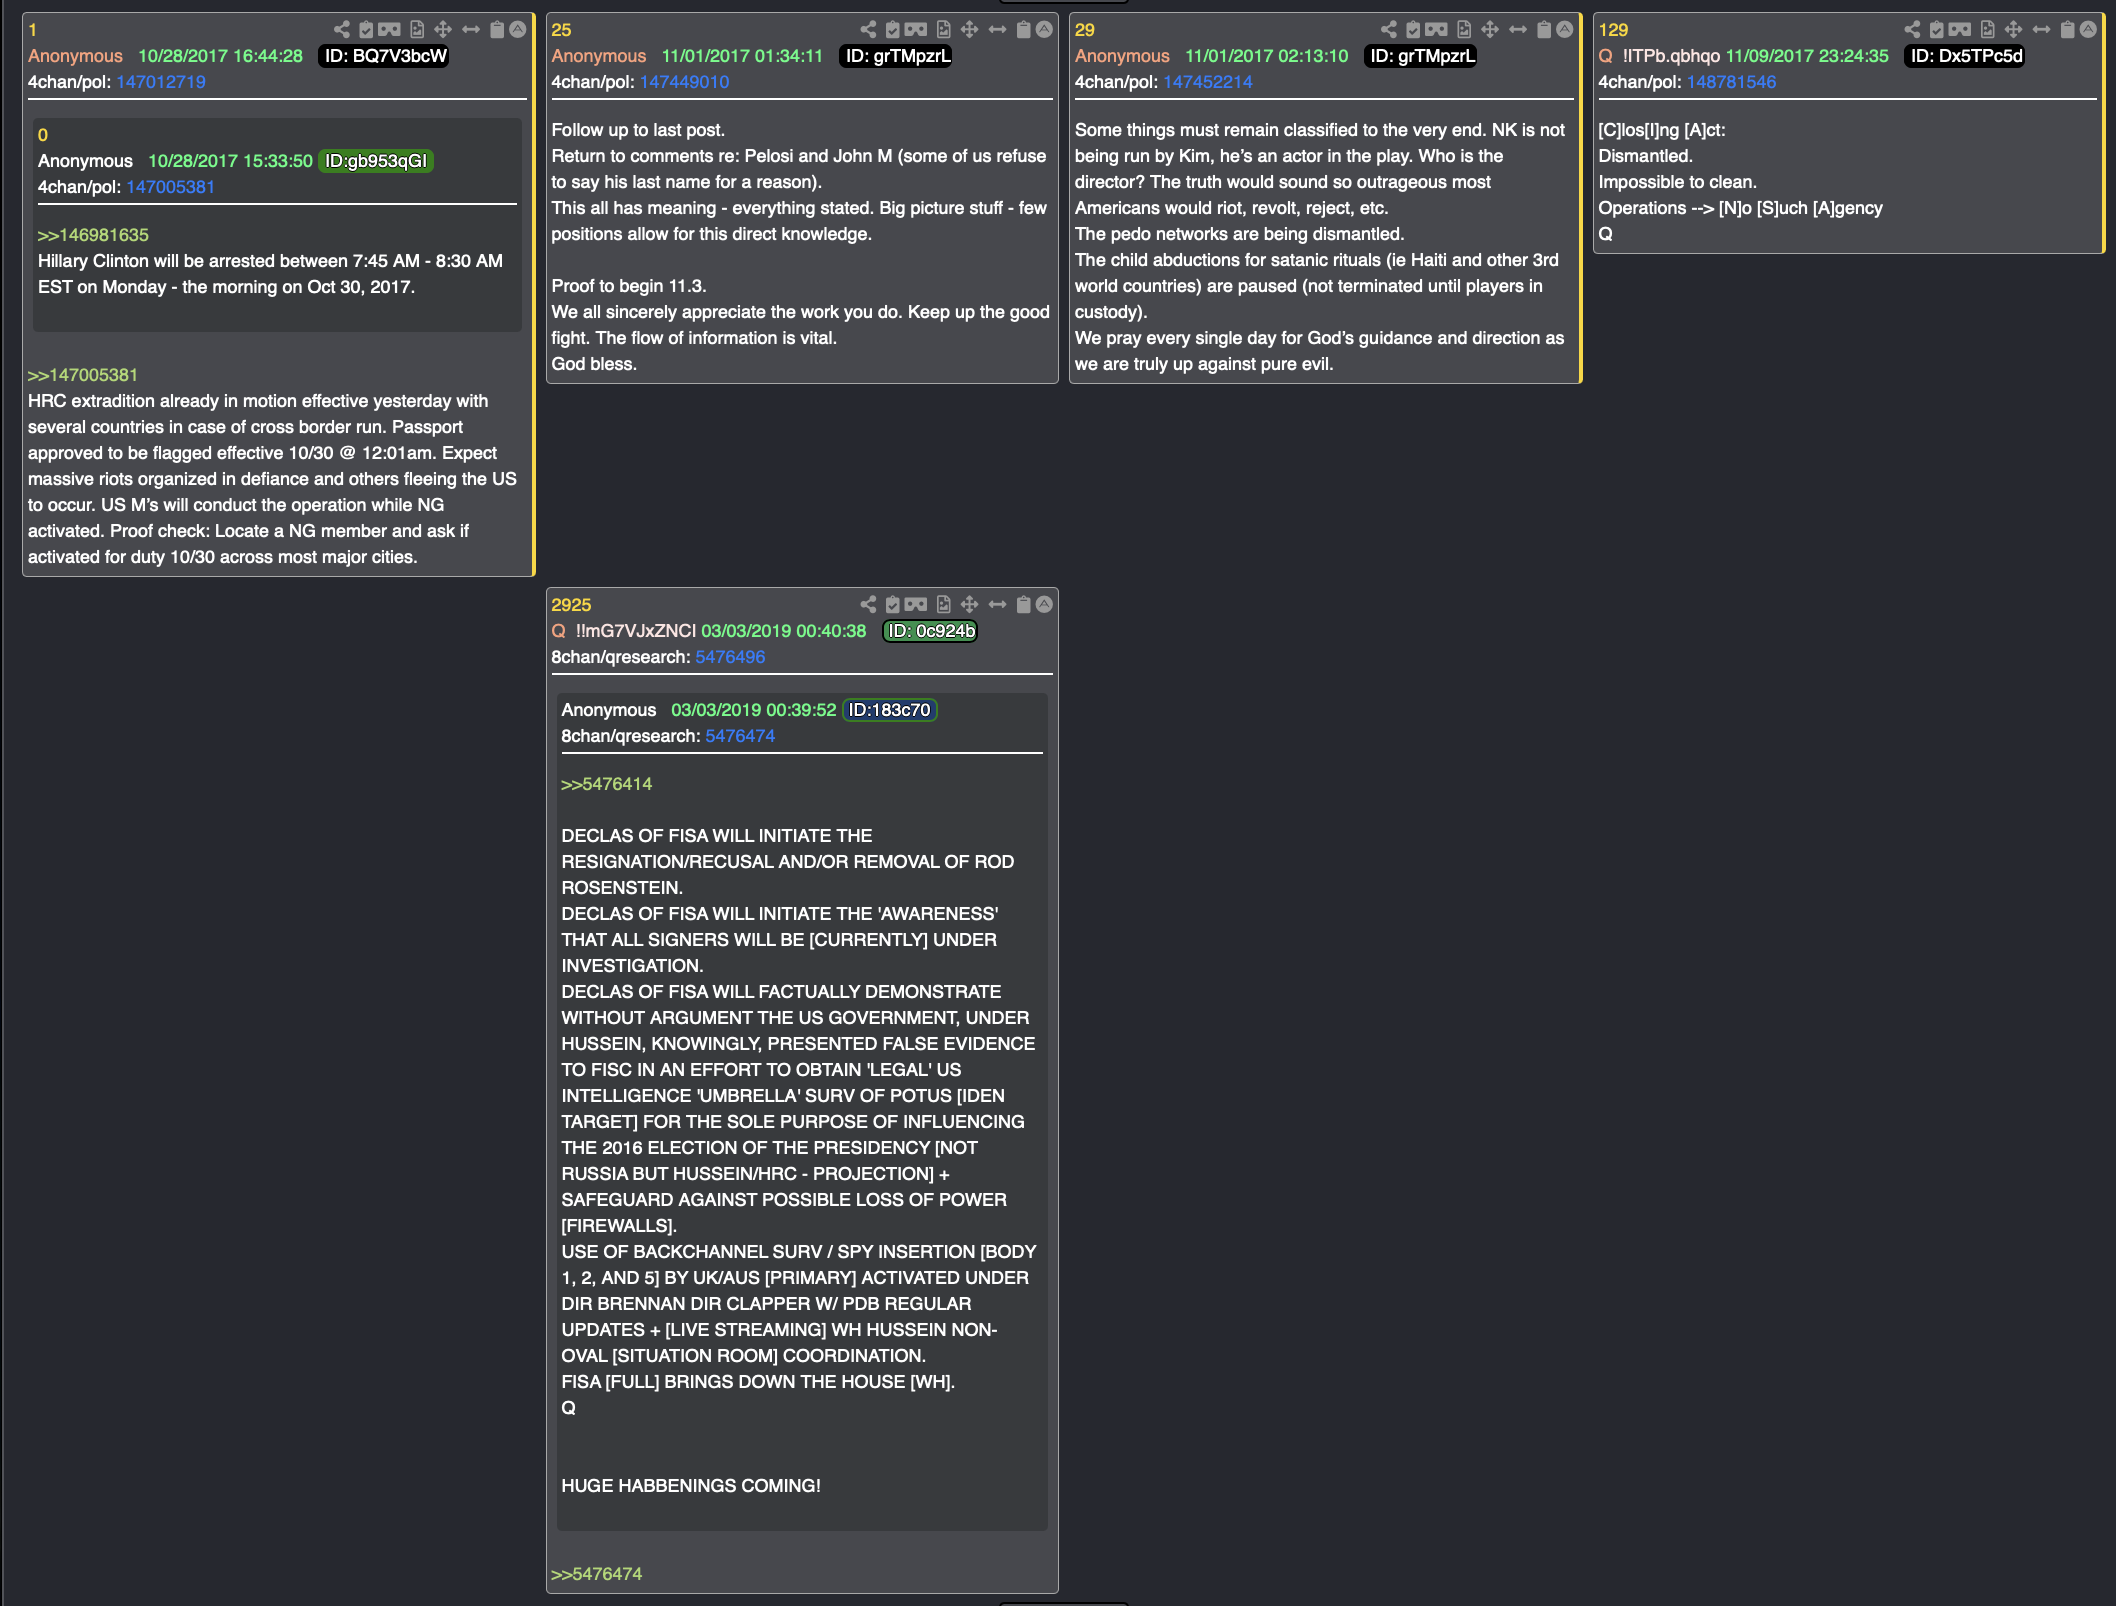Share post 1 via its share icon
This screenshot has width=2116, height=1606.
tap(342, 30)
